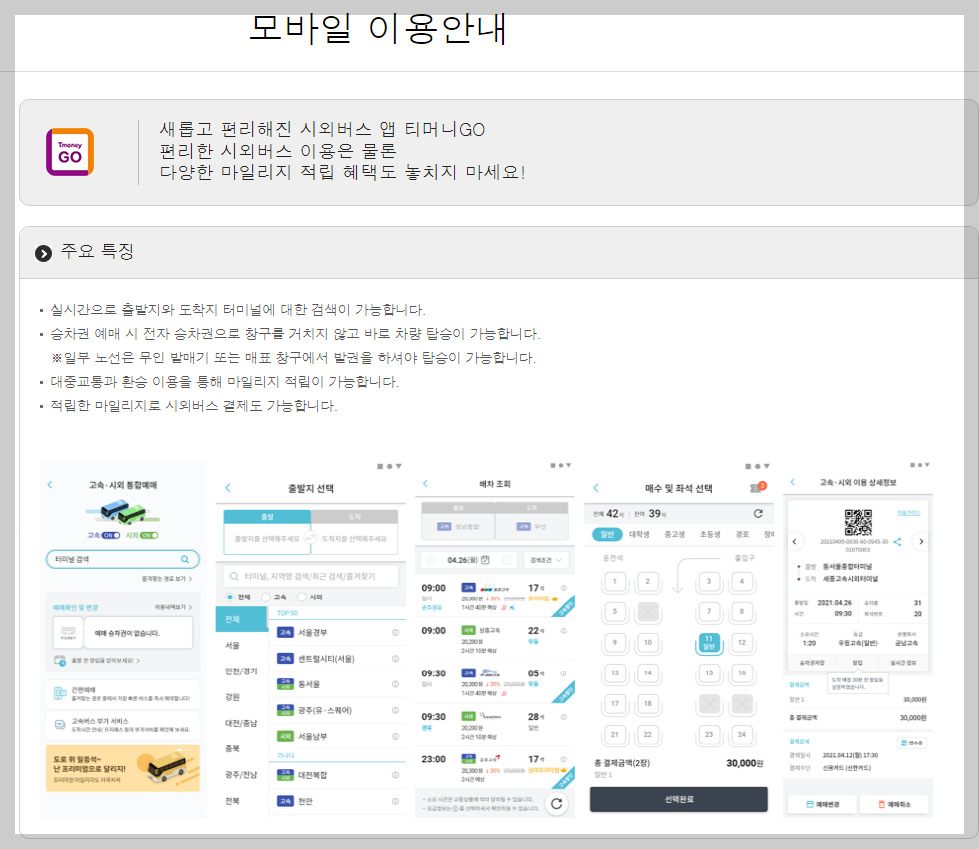The image size is (979, 849).
Task: Toggle the 시외 ON switch
Action: pos(149,535)
